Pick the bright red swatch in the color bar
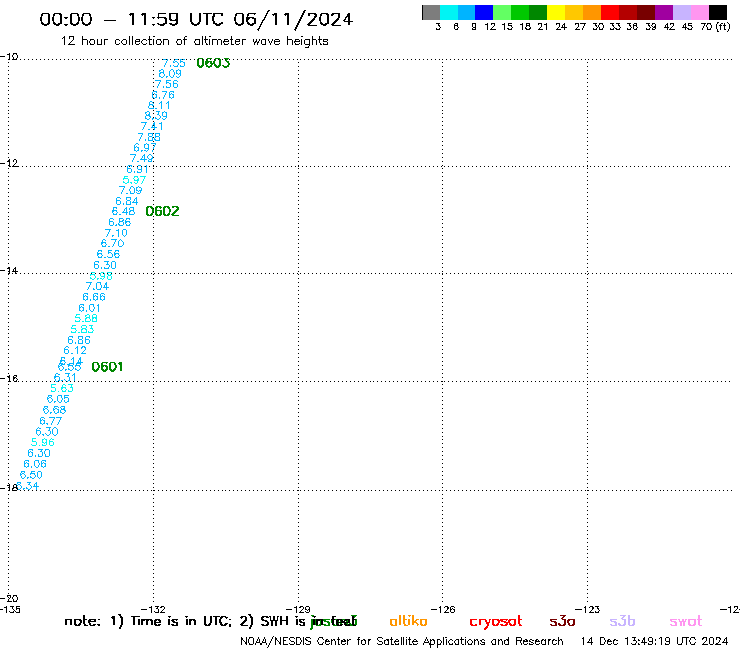 (610, 12)
